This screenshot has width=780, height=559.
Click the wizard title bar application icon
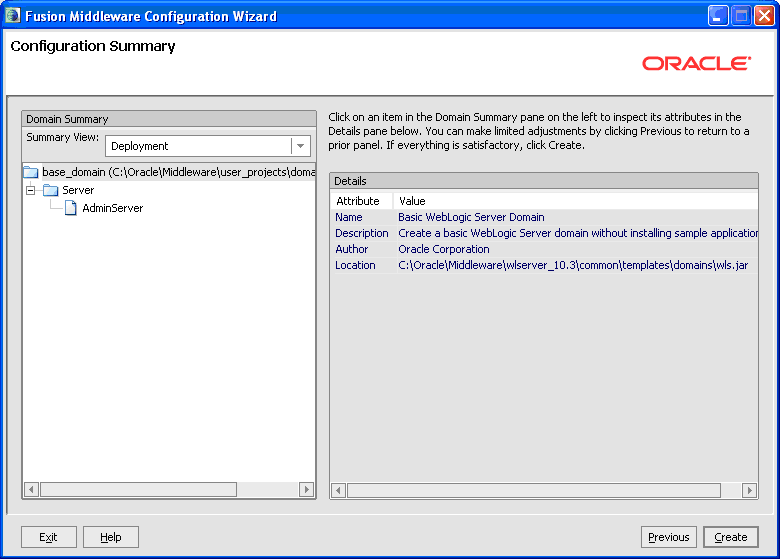(x=12, y=16)
